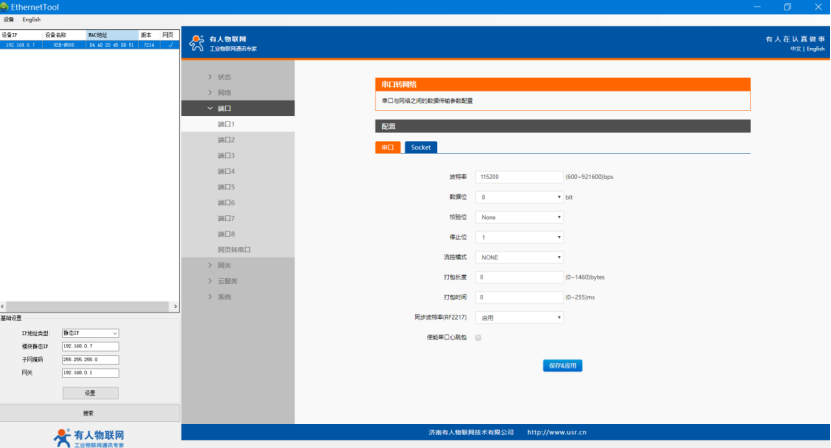Expand the 状态 (Status) sidebar section
The image size is (831, 448).
[x=224, y=77]
